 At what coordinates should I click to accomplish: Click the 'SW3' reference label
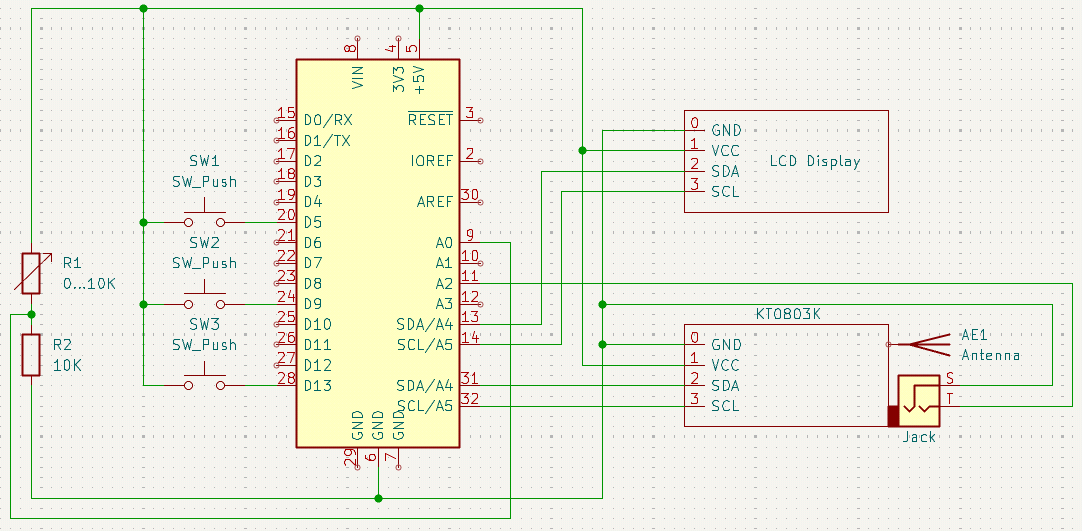coord(204,324)
